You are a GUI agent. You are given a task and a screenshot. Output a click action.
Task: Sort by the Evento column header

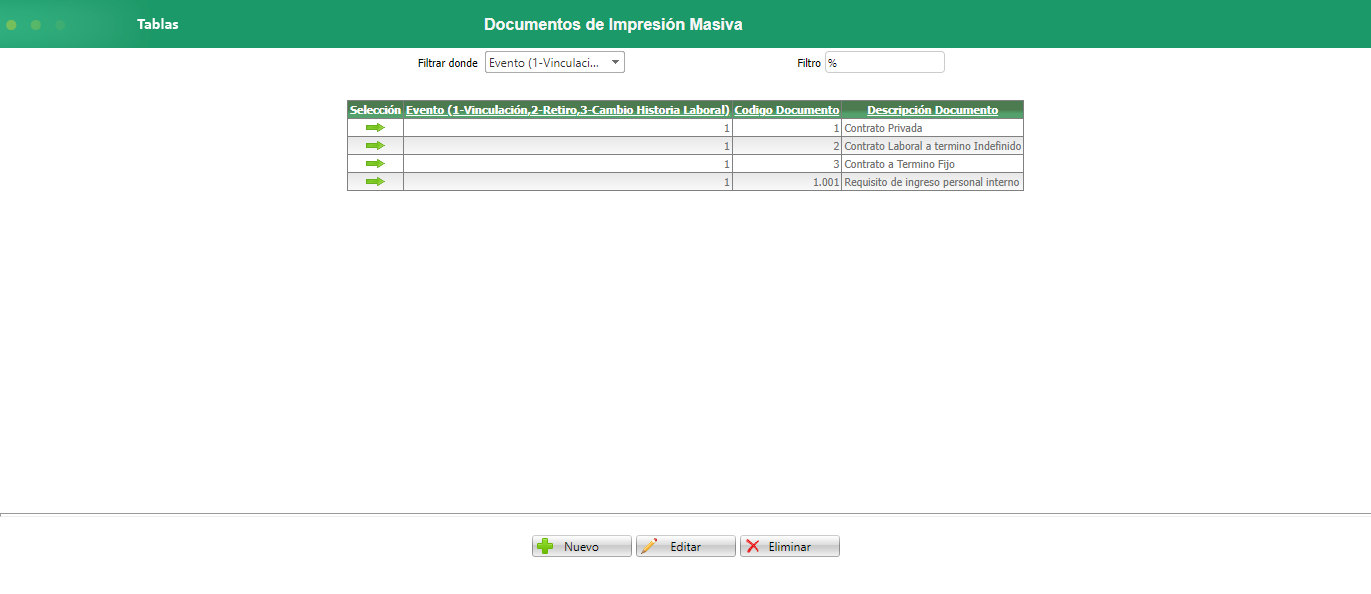click(x=566, y=110)
